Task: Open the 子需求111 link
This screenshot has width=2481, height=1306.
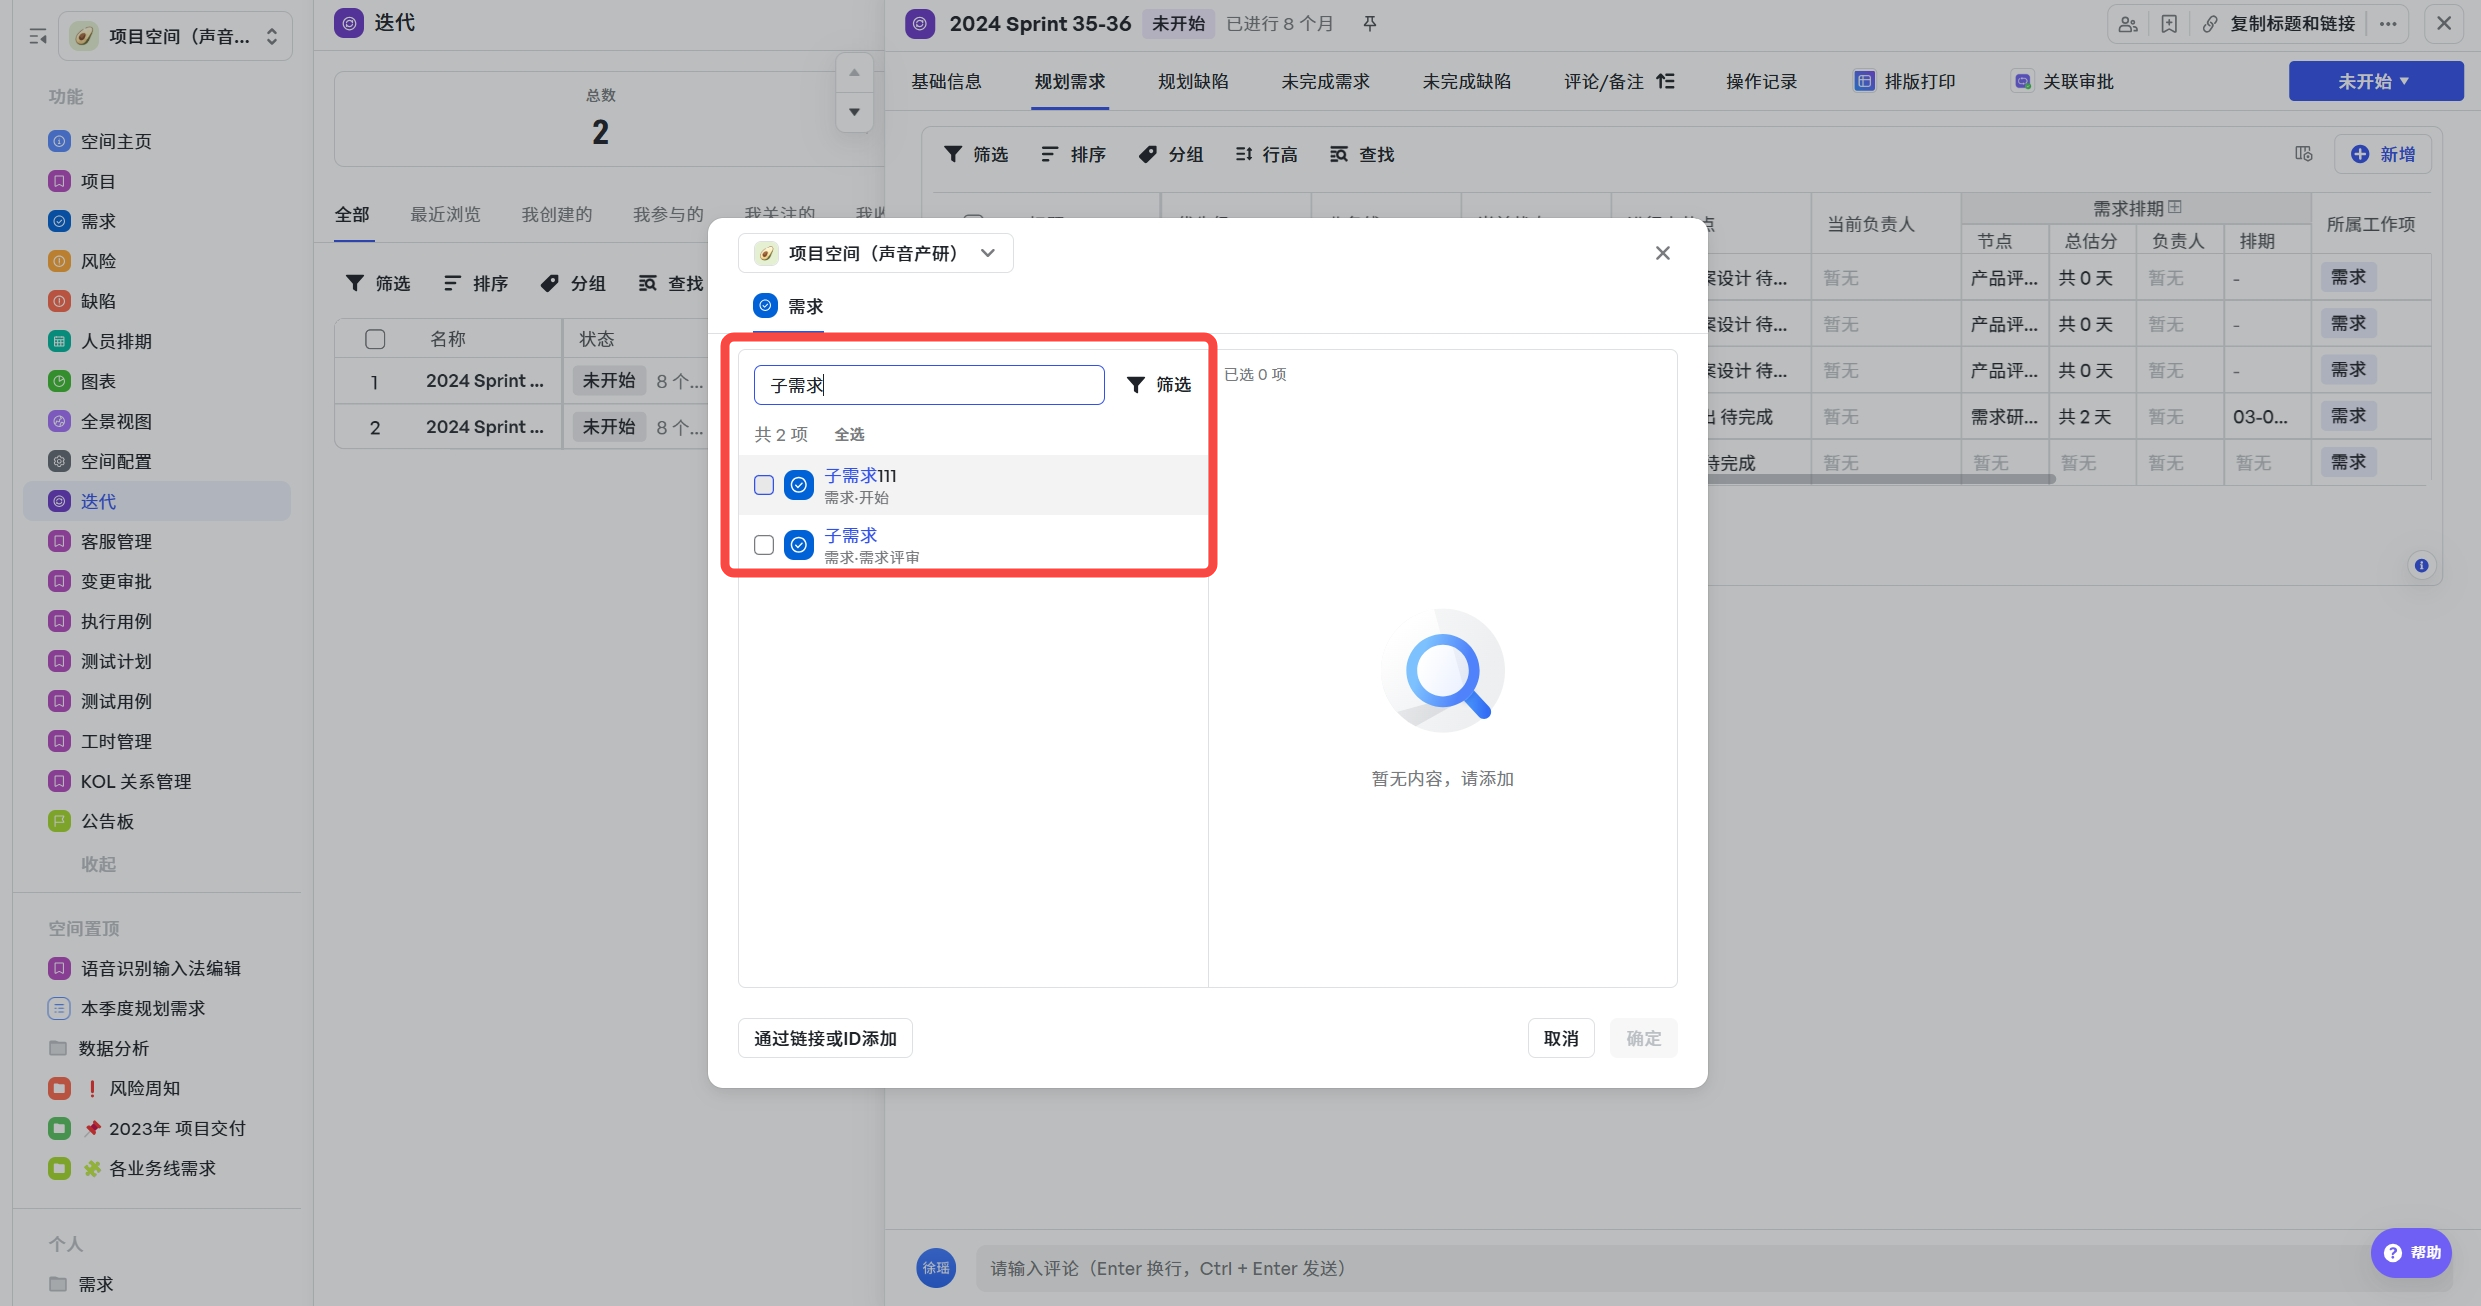Action: 860,475
